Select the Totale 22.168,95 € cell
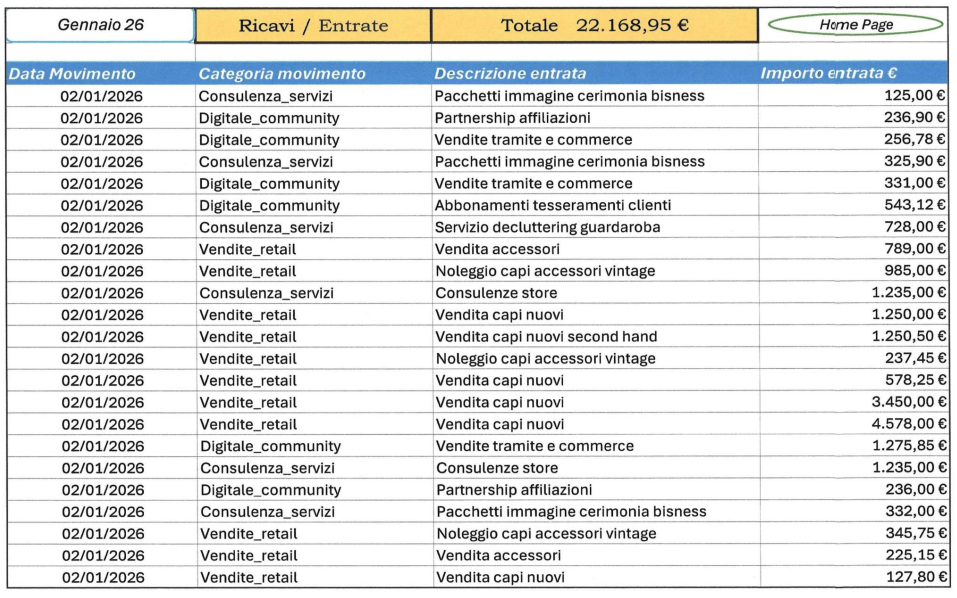The width and height of the screenshot is (957, 598). pyautogui.click(x=595, y=26)
